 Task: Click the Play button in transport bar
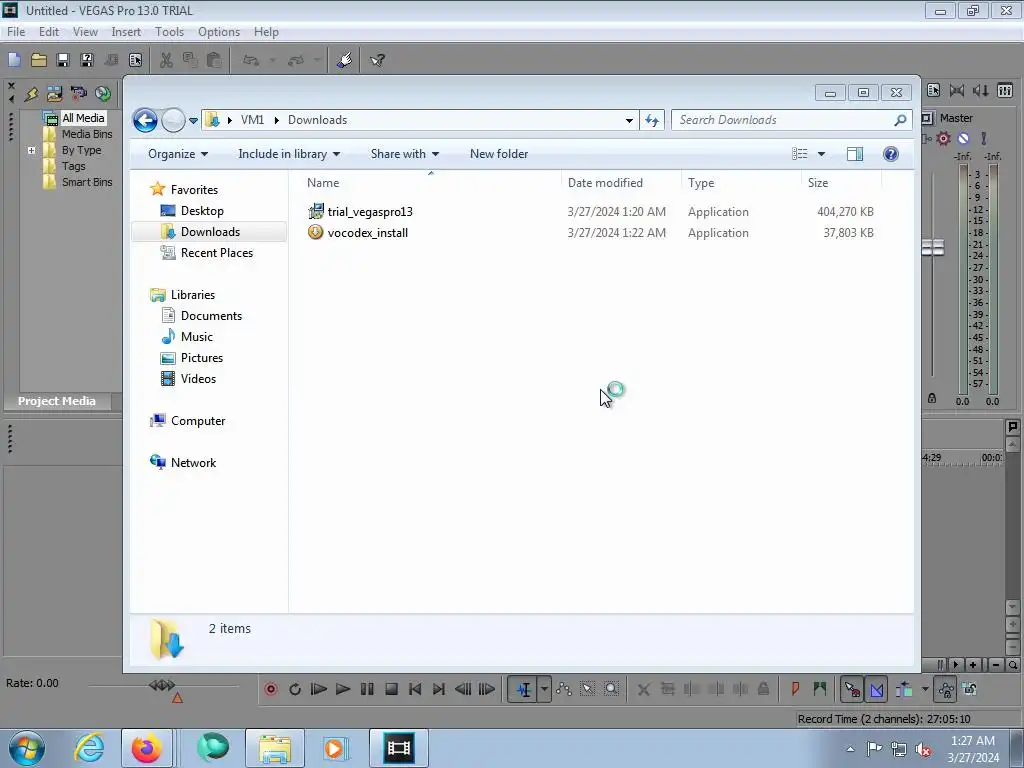pos(343,689)
